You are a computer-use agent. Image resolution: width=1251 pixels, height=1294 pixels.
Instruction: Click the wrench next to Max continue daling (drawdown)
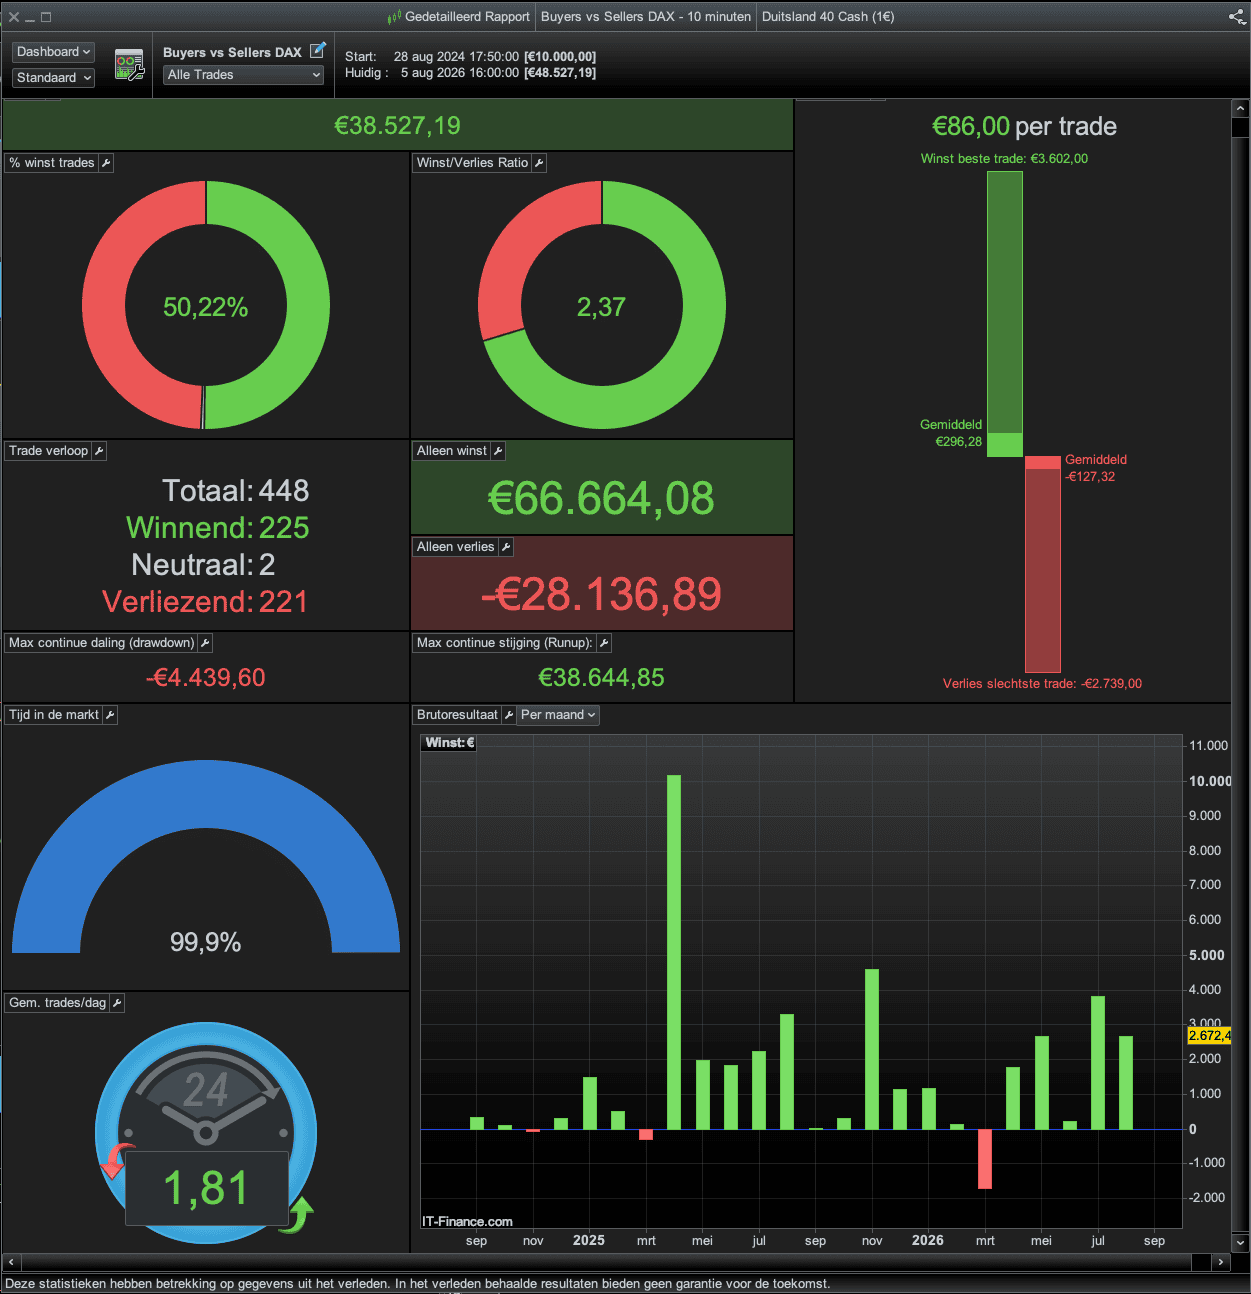pyautogui.click(x=205, y=643)
